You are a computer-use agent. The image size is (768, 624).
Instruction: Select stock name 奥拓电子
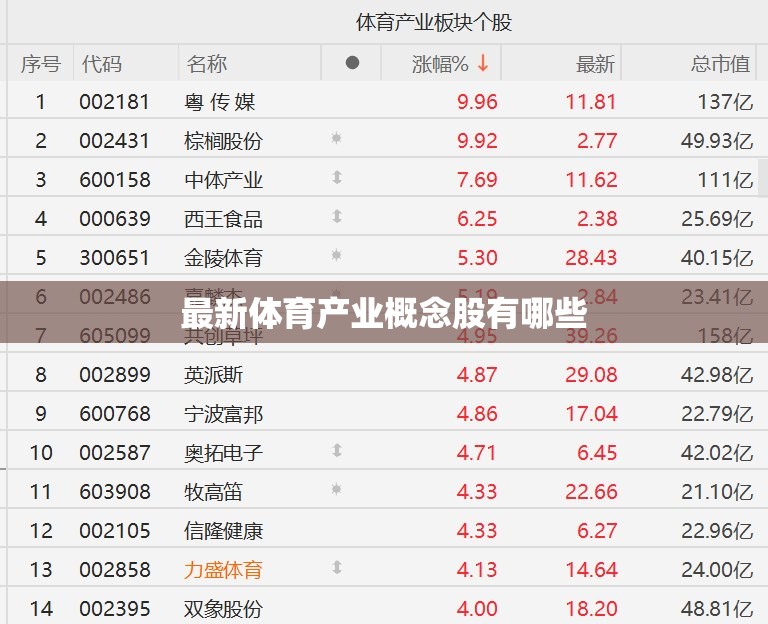[223, 453]
